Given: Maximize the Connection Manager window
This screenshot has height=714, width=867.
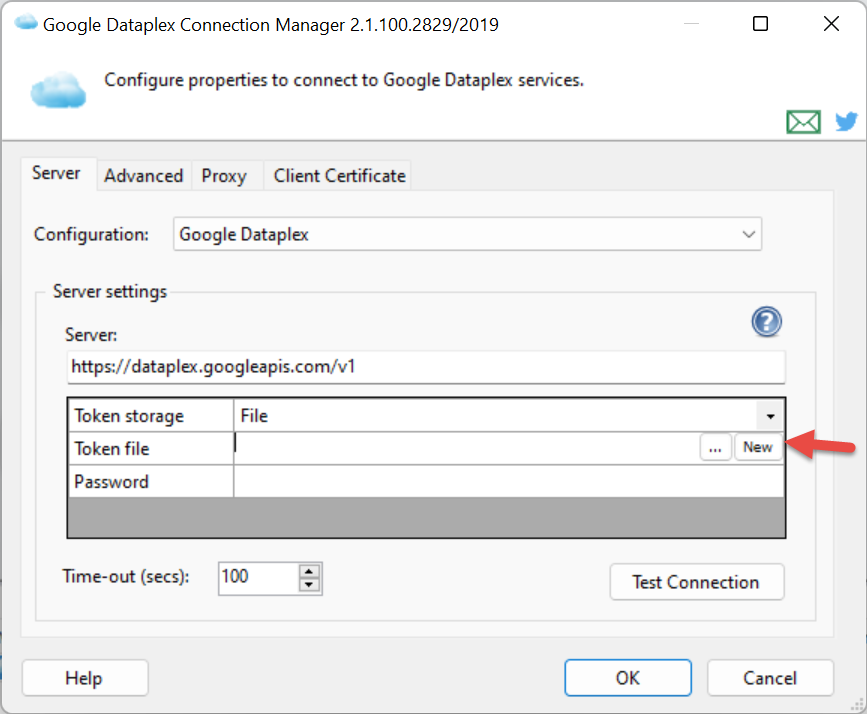Looking at the screenshot, I should [x=761, y=24].
